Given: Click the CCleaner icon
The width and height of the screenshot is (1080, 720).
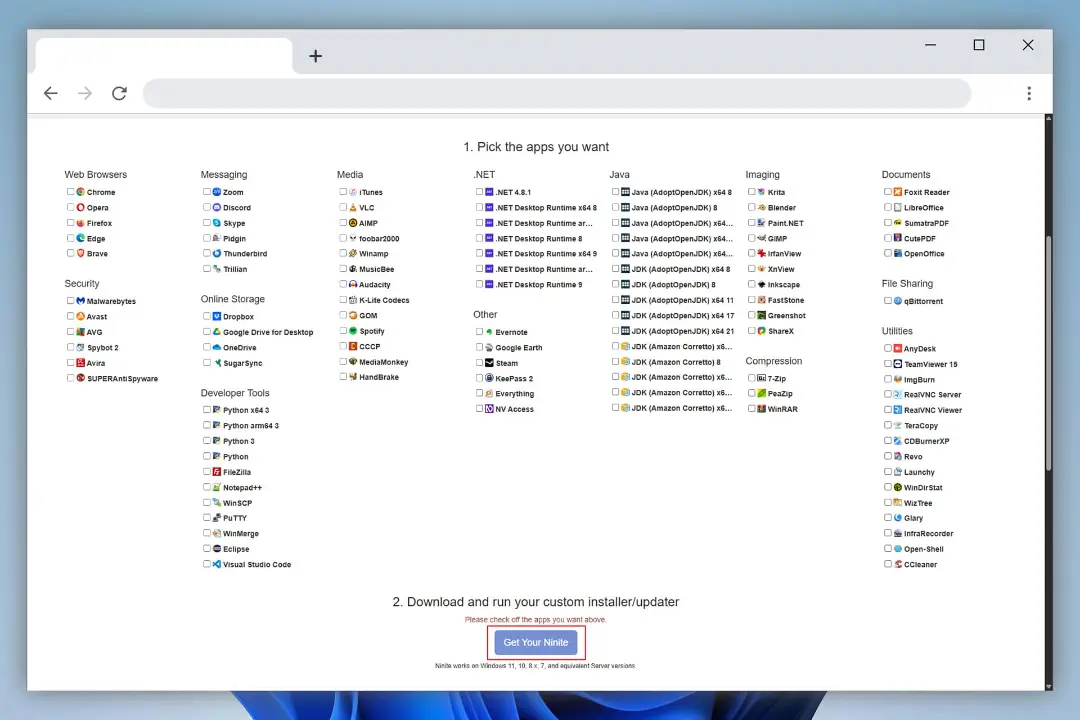Looking at the screenshot, I should point(898,564).
